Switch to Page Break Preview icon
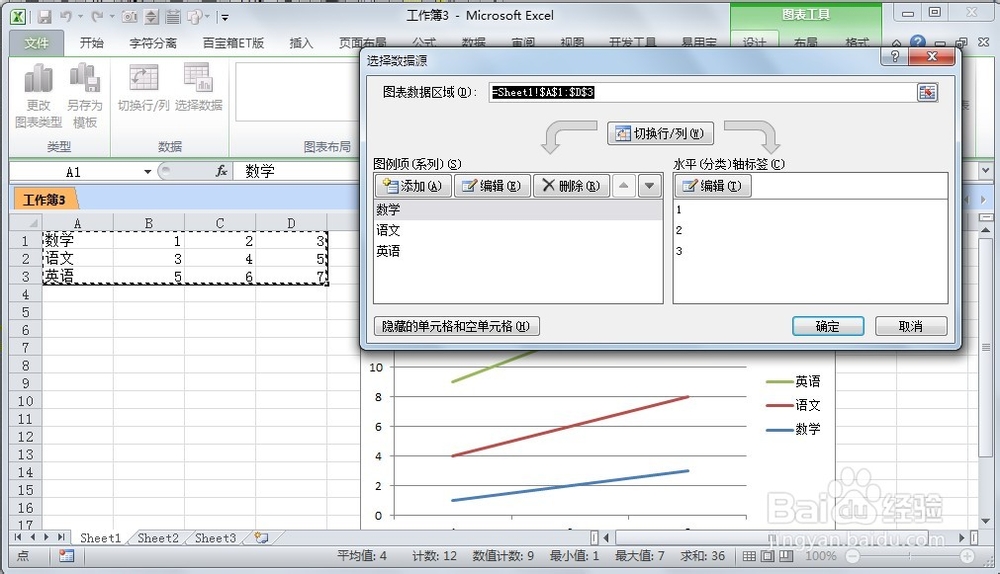 pos(786,556)
